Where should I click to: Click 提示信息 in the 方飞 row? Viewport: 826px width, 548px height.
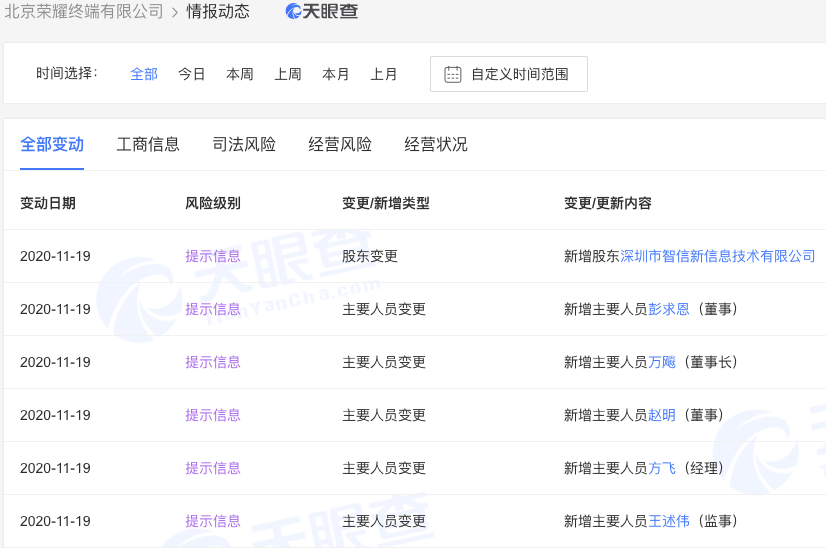coord(213,468)
